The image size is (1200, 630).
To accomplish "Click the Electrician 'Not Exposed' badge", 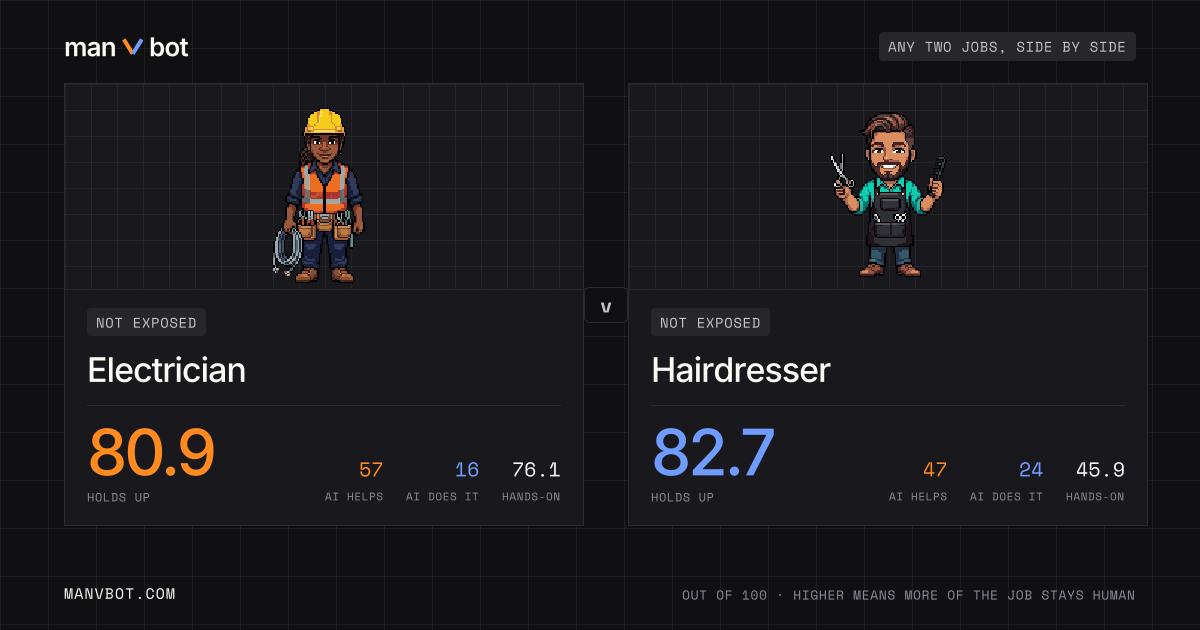I will point(147,322).
